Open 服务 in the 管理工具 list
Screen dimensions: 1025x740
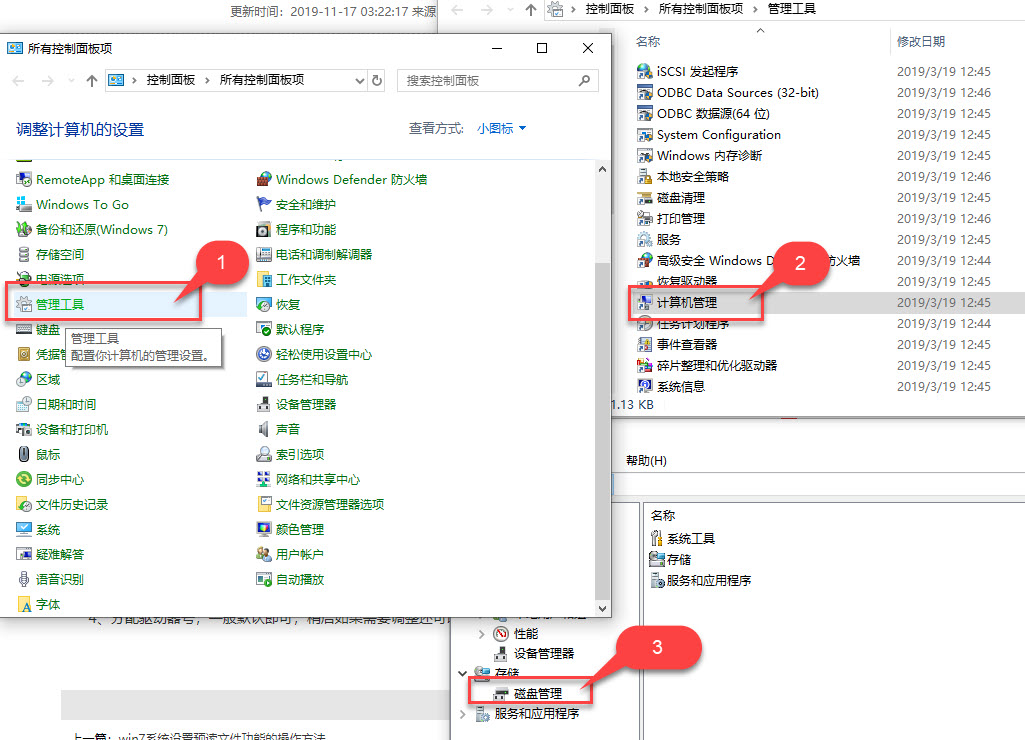click(668, 239)
